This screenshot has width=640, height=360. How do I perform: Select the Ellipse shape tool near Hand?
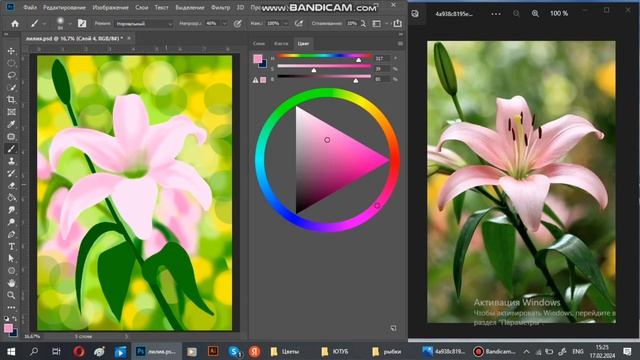point(11,271)
